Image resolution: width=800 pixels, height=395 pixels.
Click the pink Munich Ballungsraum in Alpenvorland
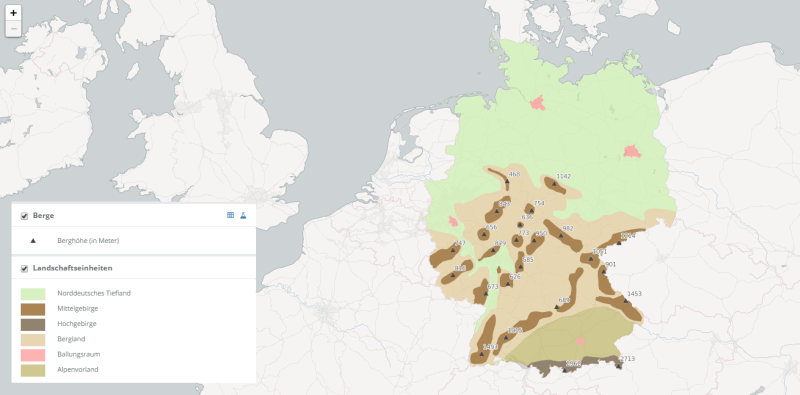click(580, 340)
